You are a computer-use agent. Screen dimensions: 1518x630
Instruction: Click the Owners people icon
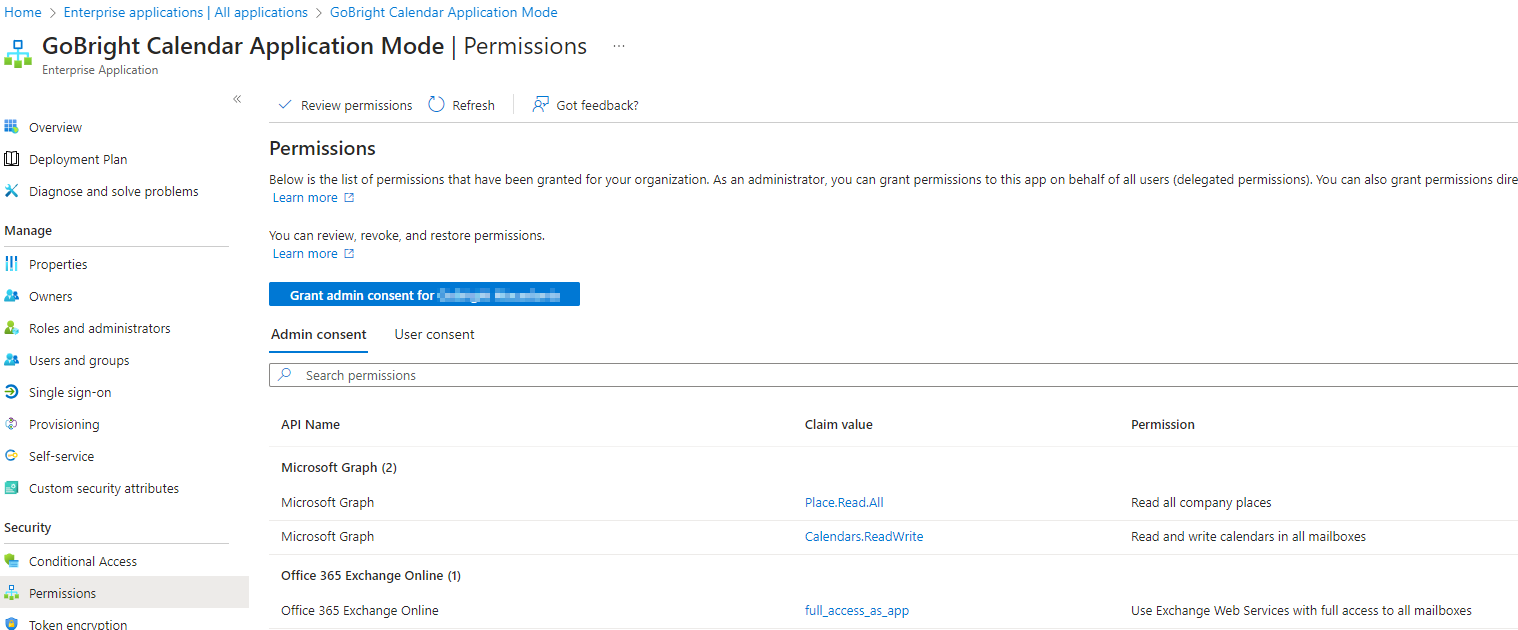click(x=12, y=296)
